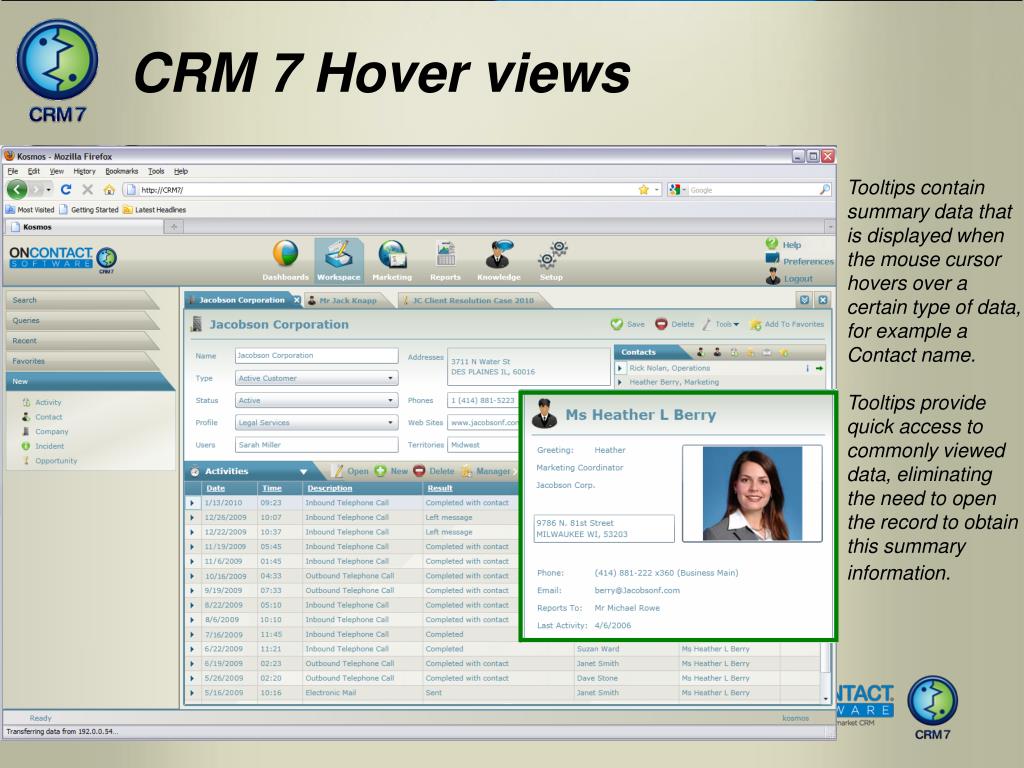Expand the Recent sidebar panel
1024x768 pixels.
click(x=82, y=340)
